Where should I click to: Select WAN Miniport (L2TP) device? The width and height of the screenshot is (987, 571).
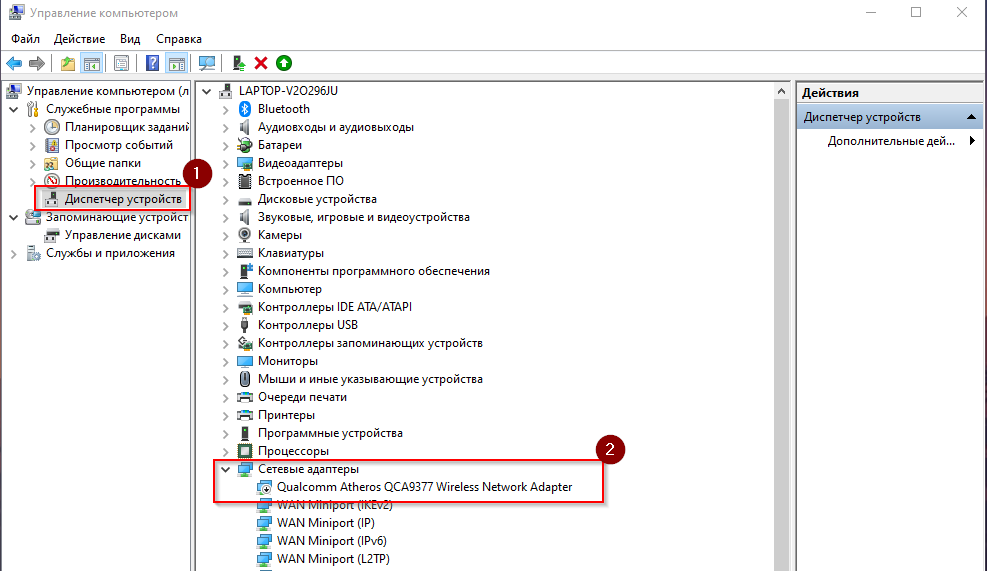pos(333,558)
